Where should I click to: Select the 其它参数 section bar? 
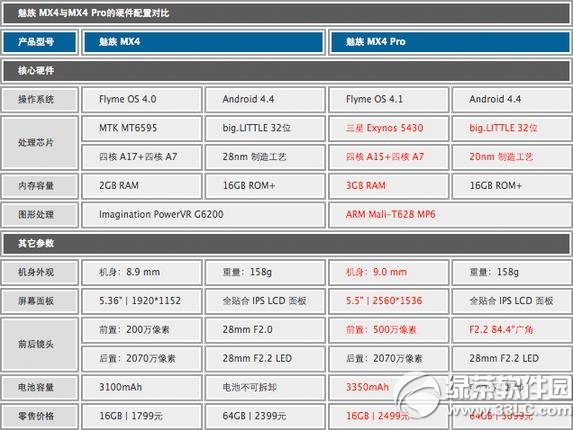[286, 244]
